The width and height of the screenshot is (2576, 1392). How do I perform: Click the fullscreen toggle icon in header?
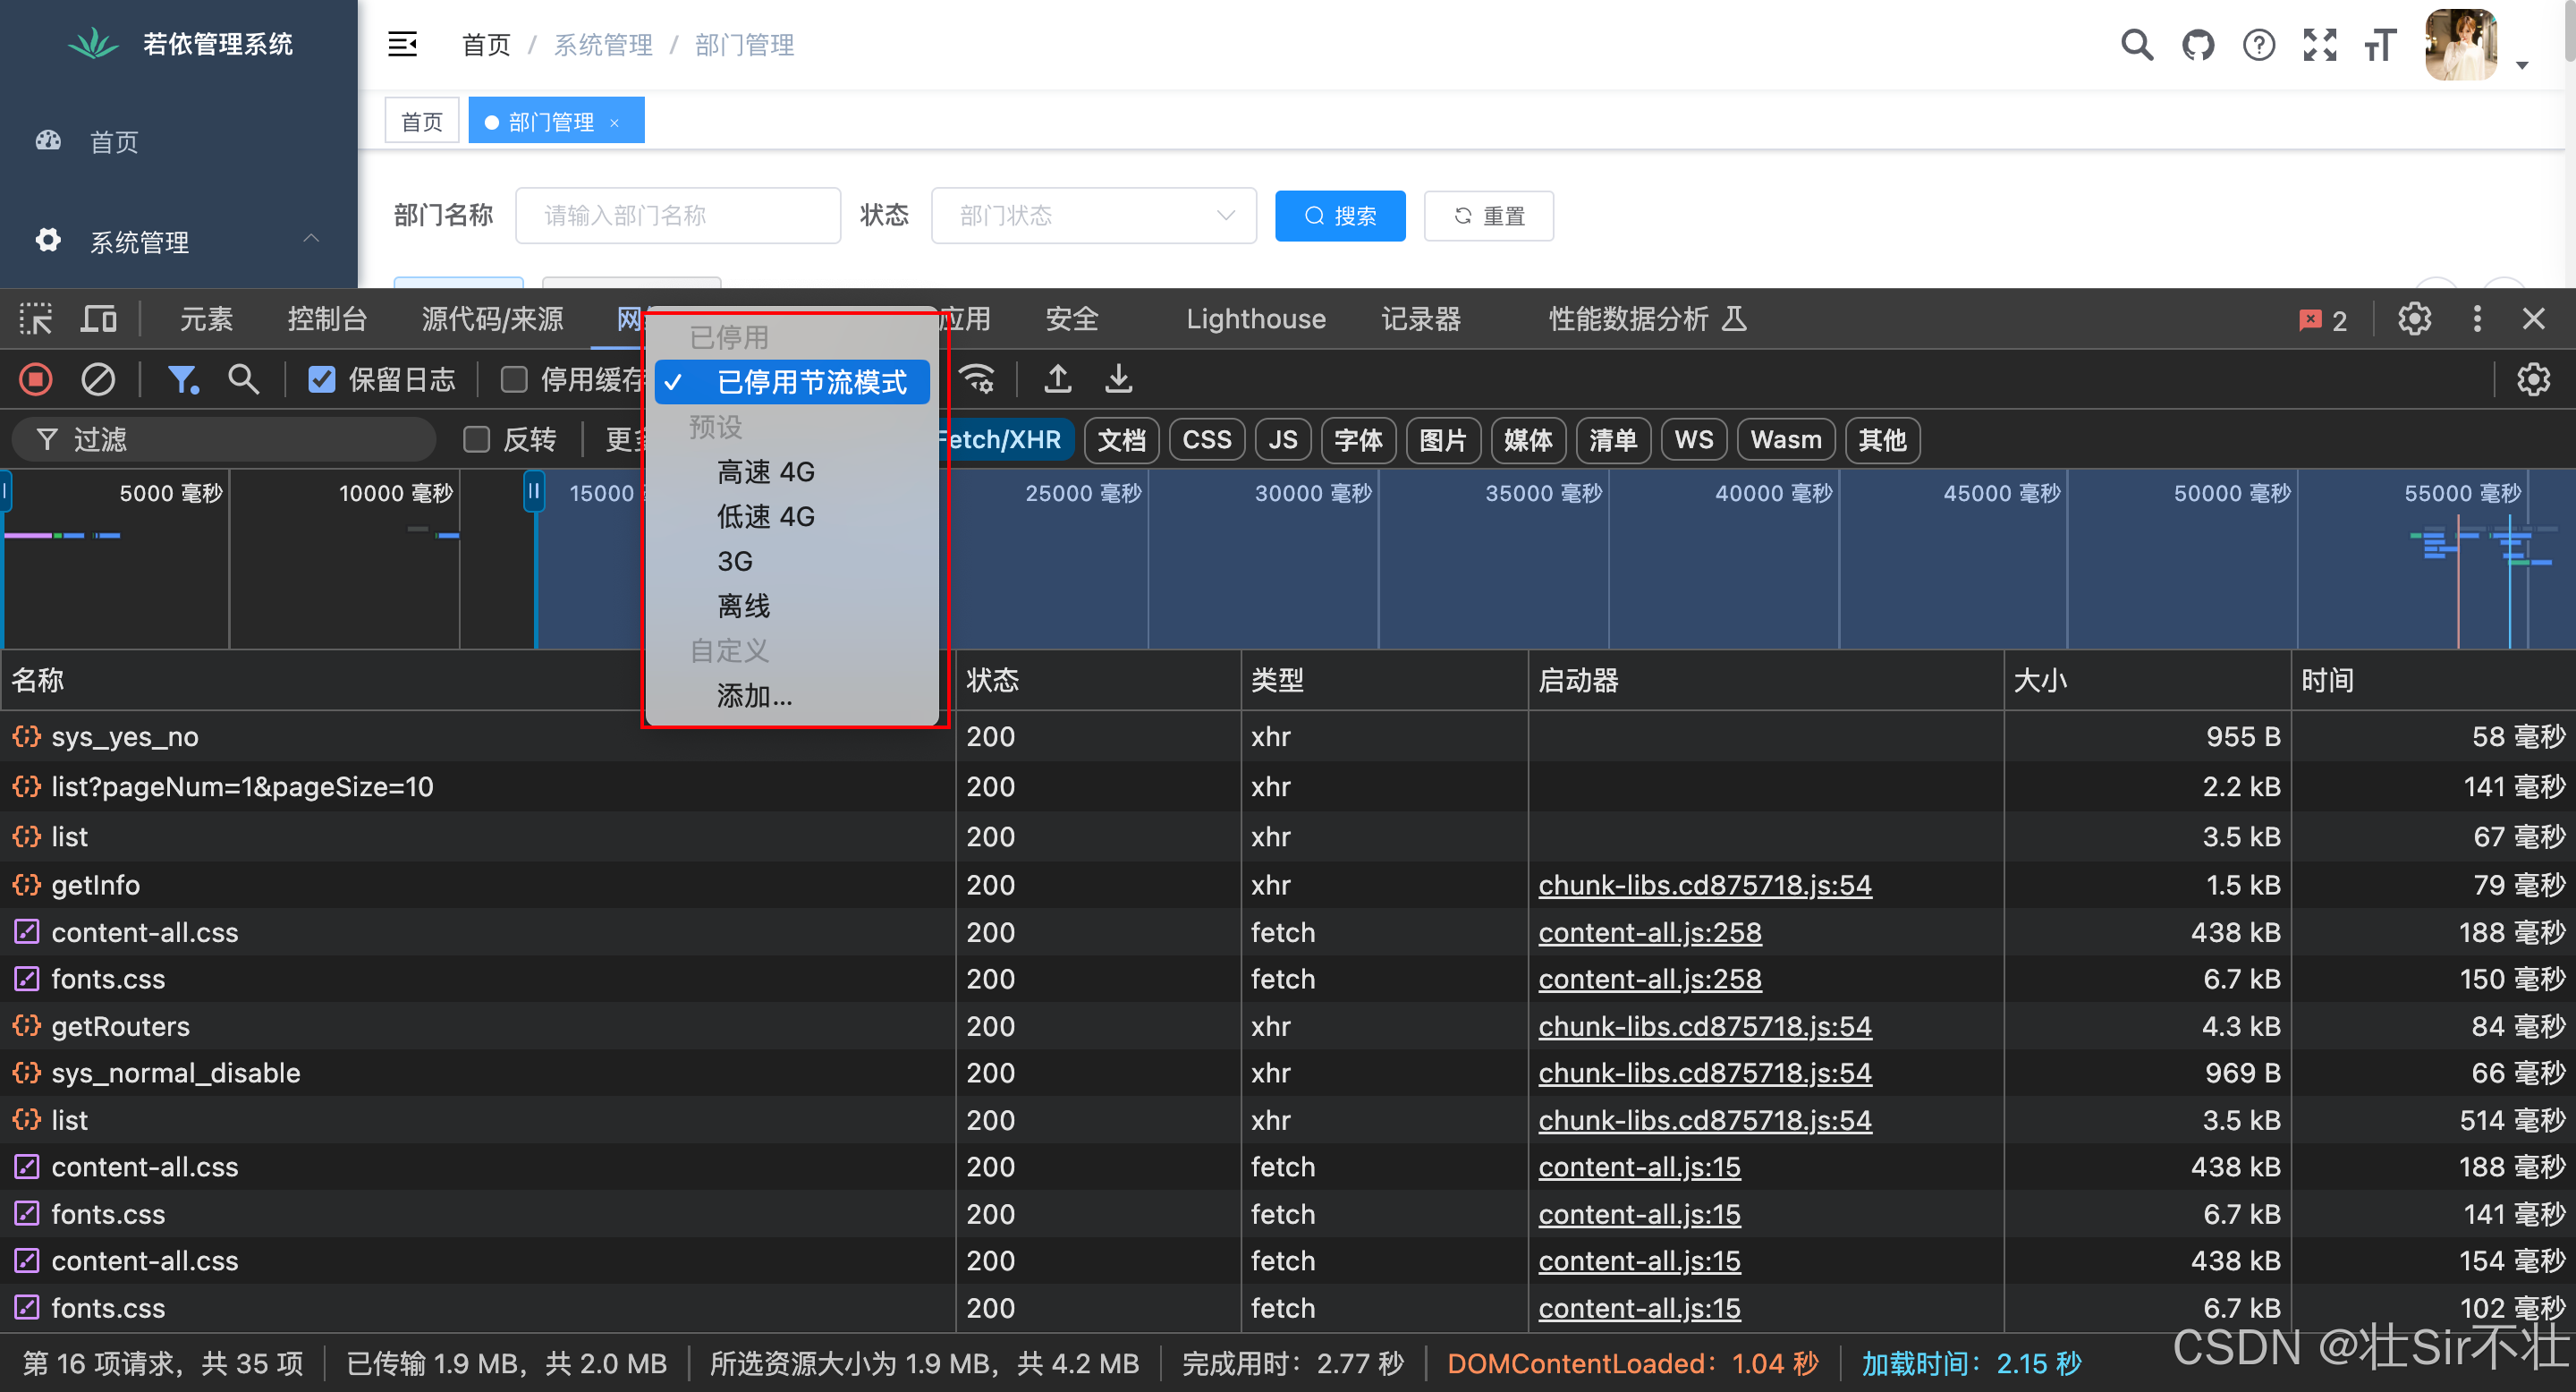pyautogui.click(x=2320, y=45)
